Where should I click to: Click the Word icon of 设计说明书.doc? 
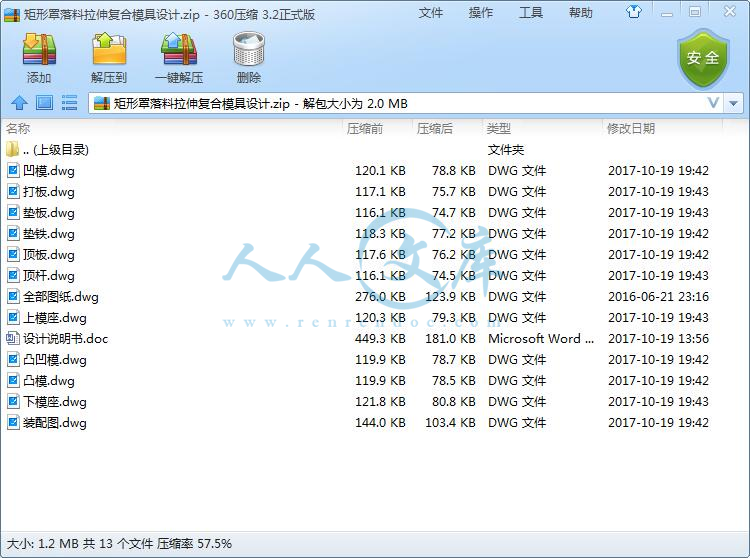(x=13, y=339)
